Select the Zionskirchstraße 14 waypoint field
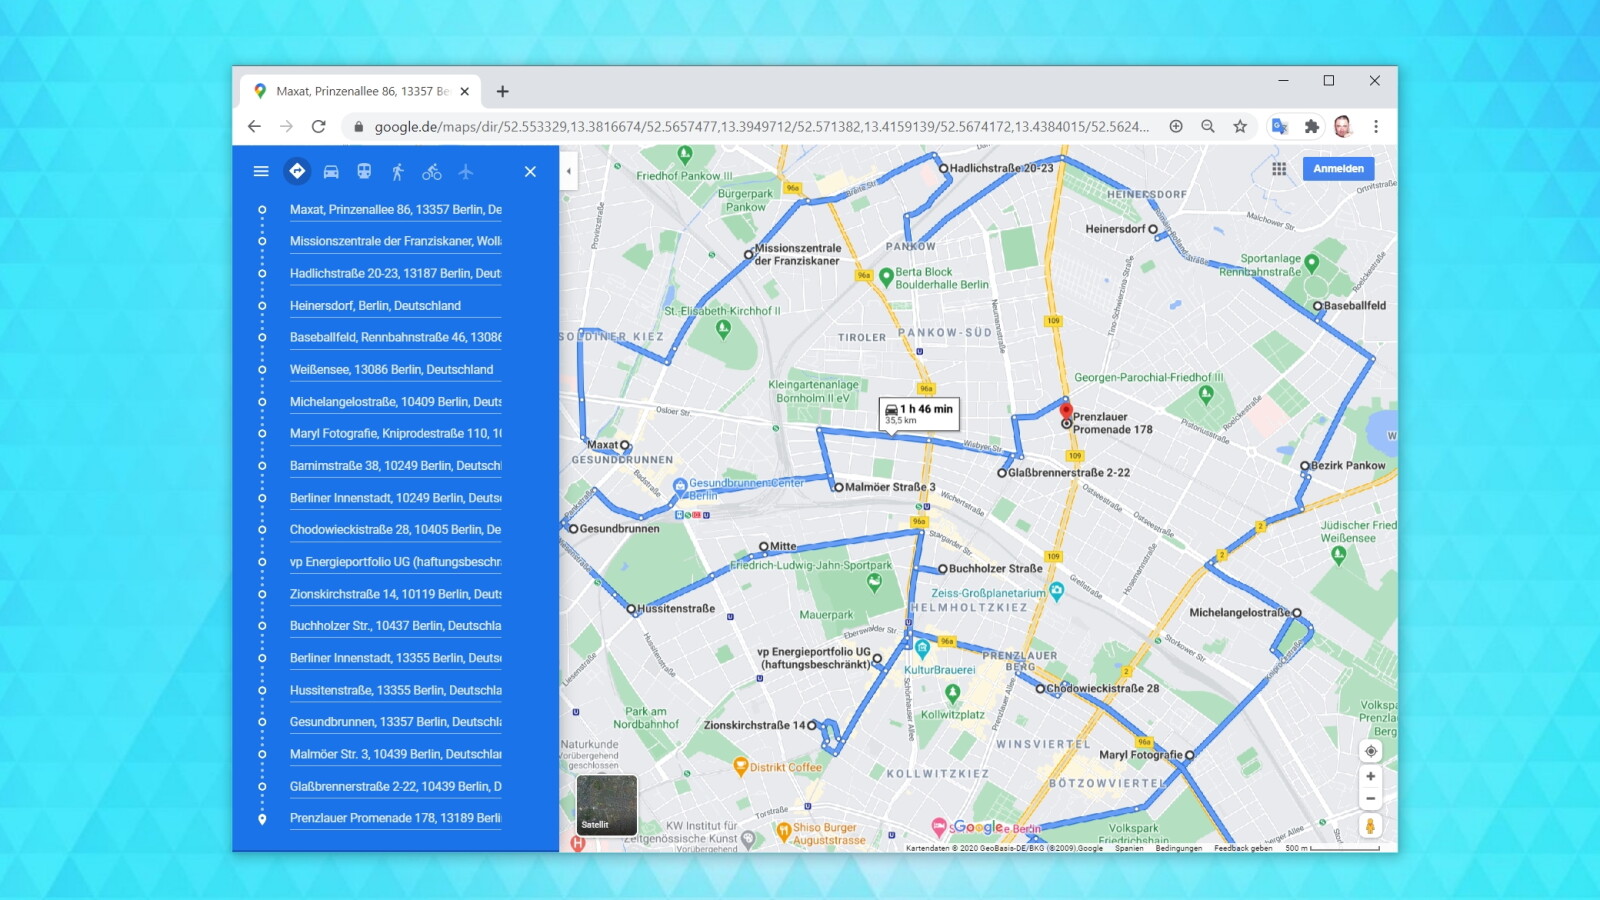1600x900 pixels. 395,594
